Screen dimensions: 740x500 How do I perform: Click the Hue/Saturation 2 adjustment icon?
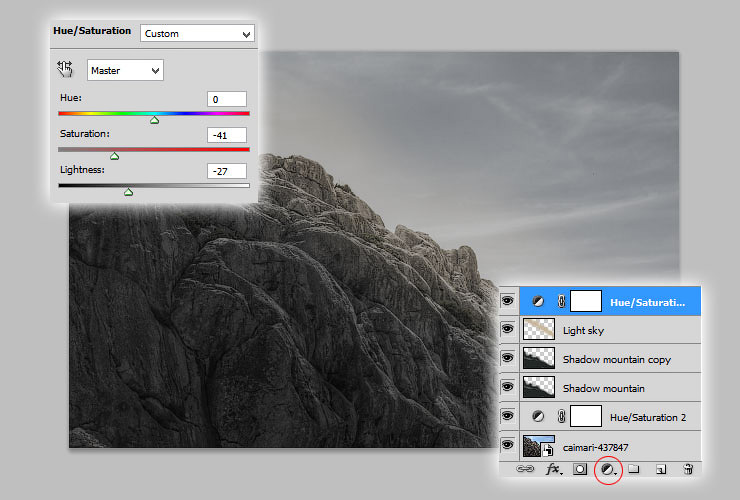538,416
